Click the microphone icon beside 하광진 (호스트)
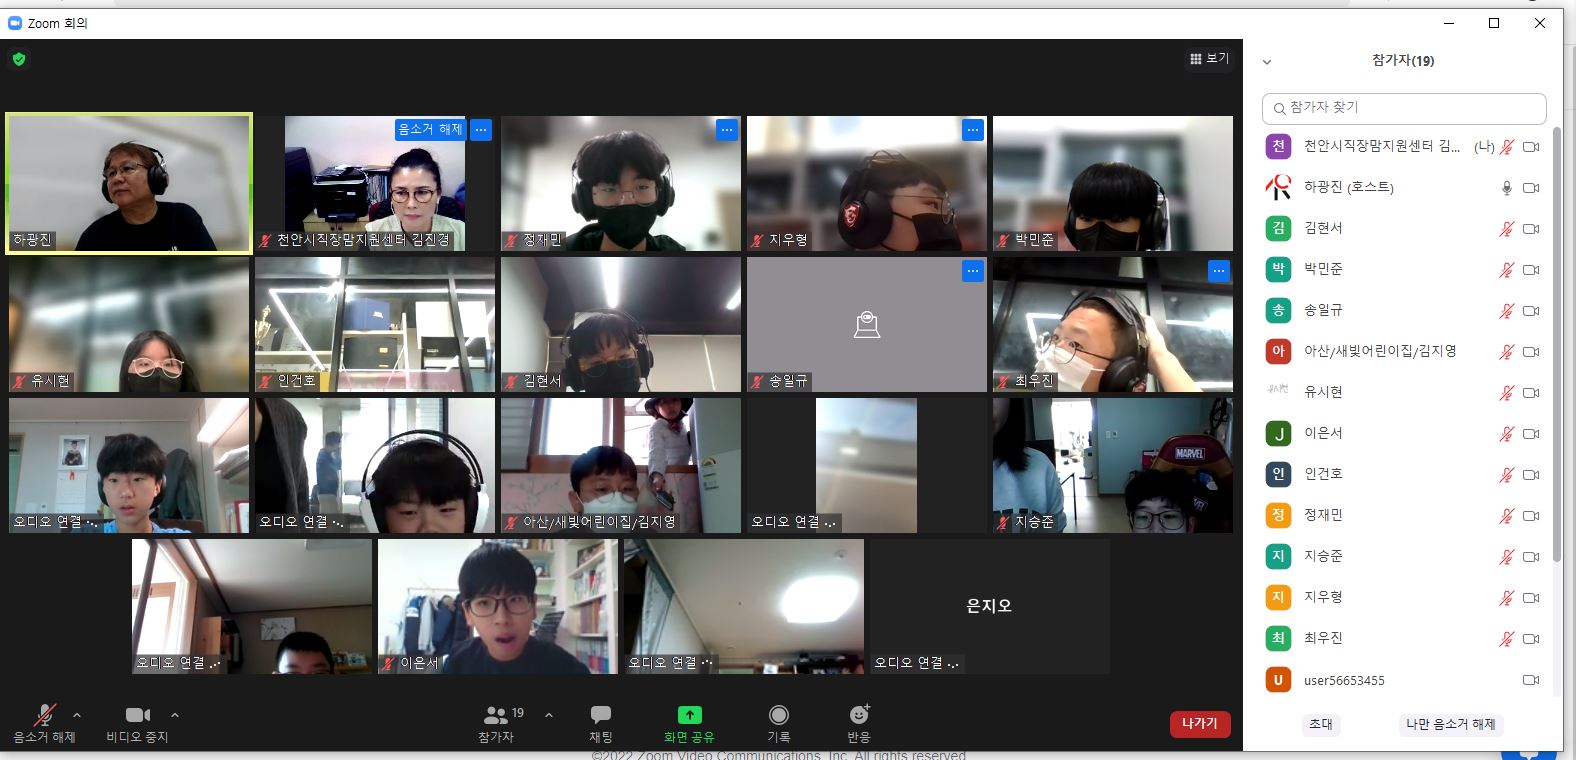 [1506, 188]
